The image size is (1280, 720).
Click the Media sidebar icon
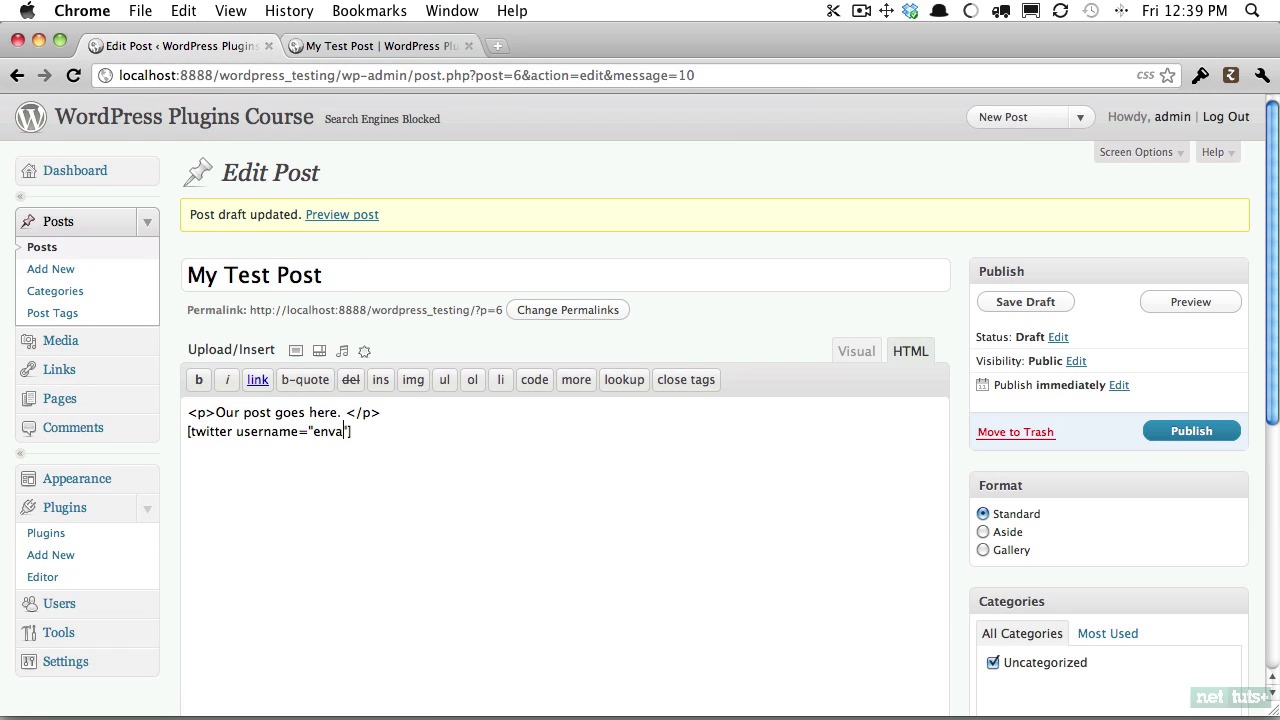[x=28, y=341]
